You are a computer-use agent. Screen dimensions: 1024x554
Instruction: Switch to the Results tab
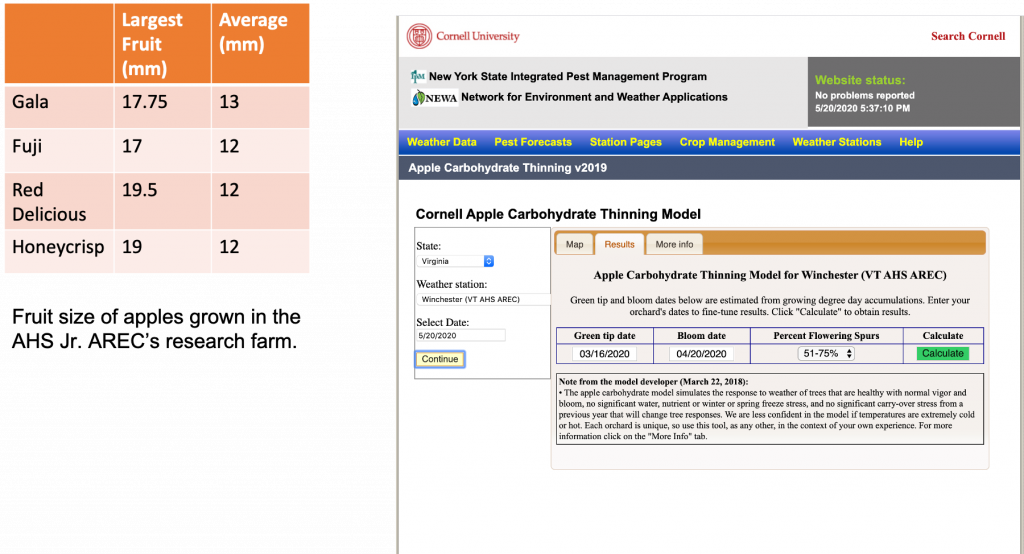click(x=619, y=244)
